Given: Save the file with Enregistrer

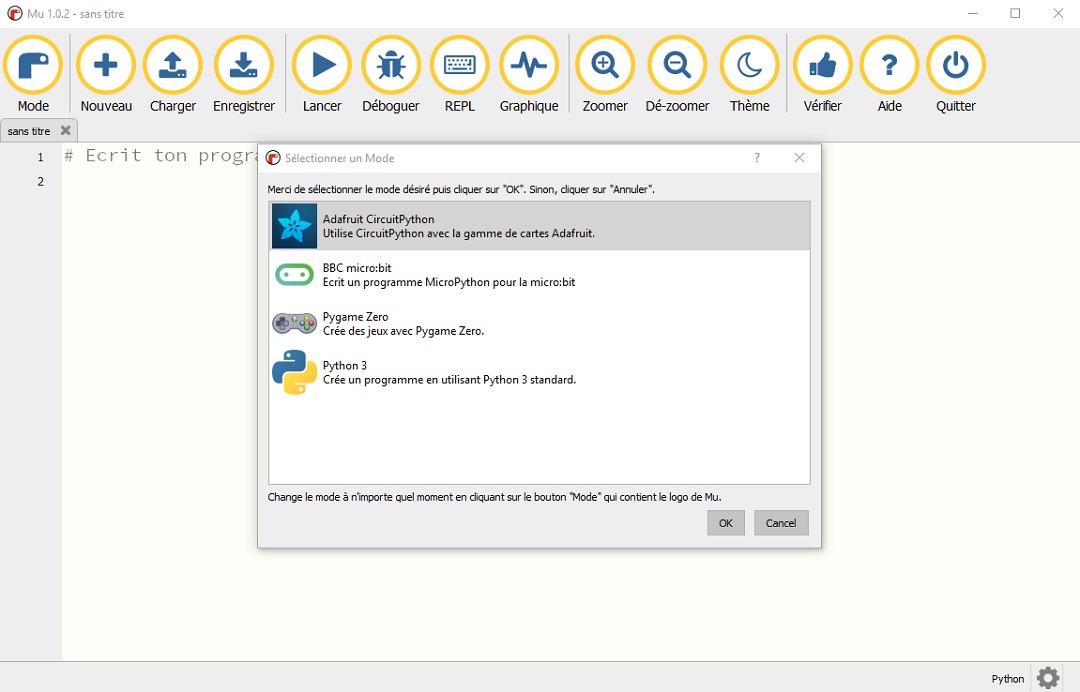Looking at the screenshot, I should coord(244,74).
